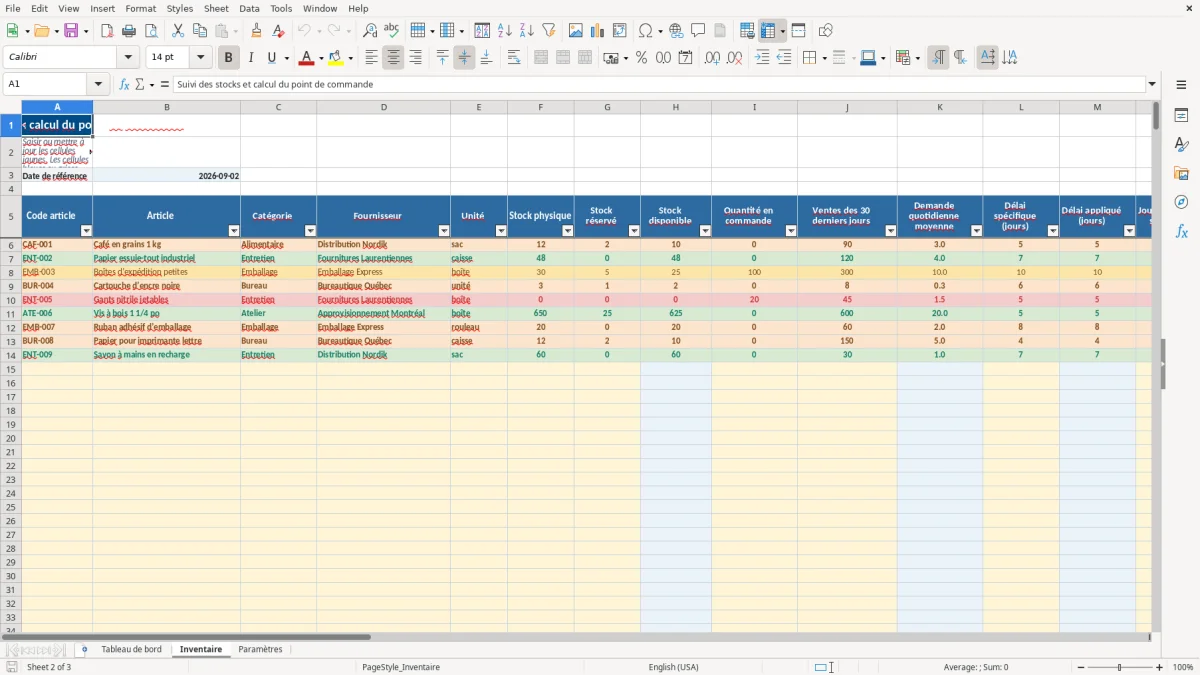Screen dimensions: 1200x675
Task: Click Export as PDF icon
Action: (107, 31)
